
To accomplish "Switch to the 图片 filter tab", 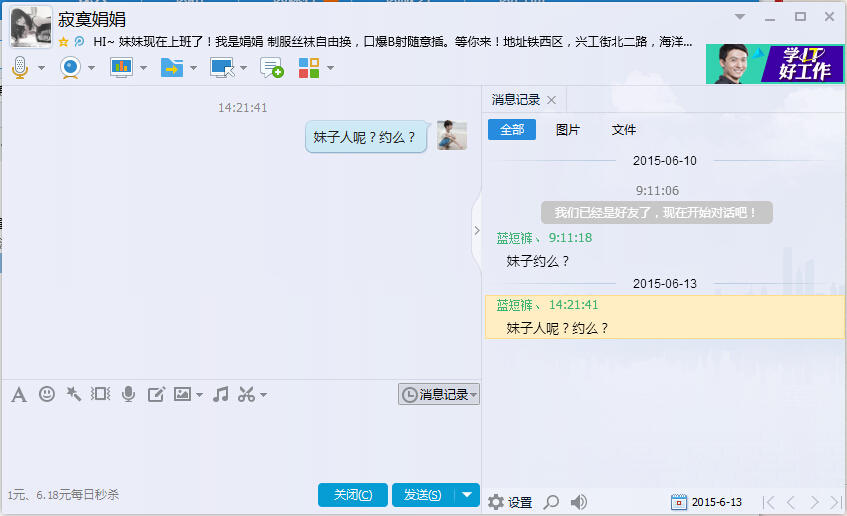I will (568, 130).
